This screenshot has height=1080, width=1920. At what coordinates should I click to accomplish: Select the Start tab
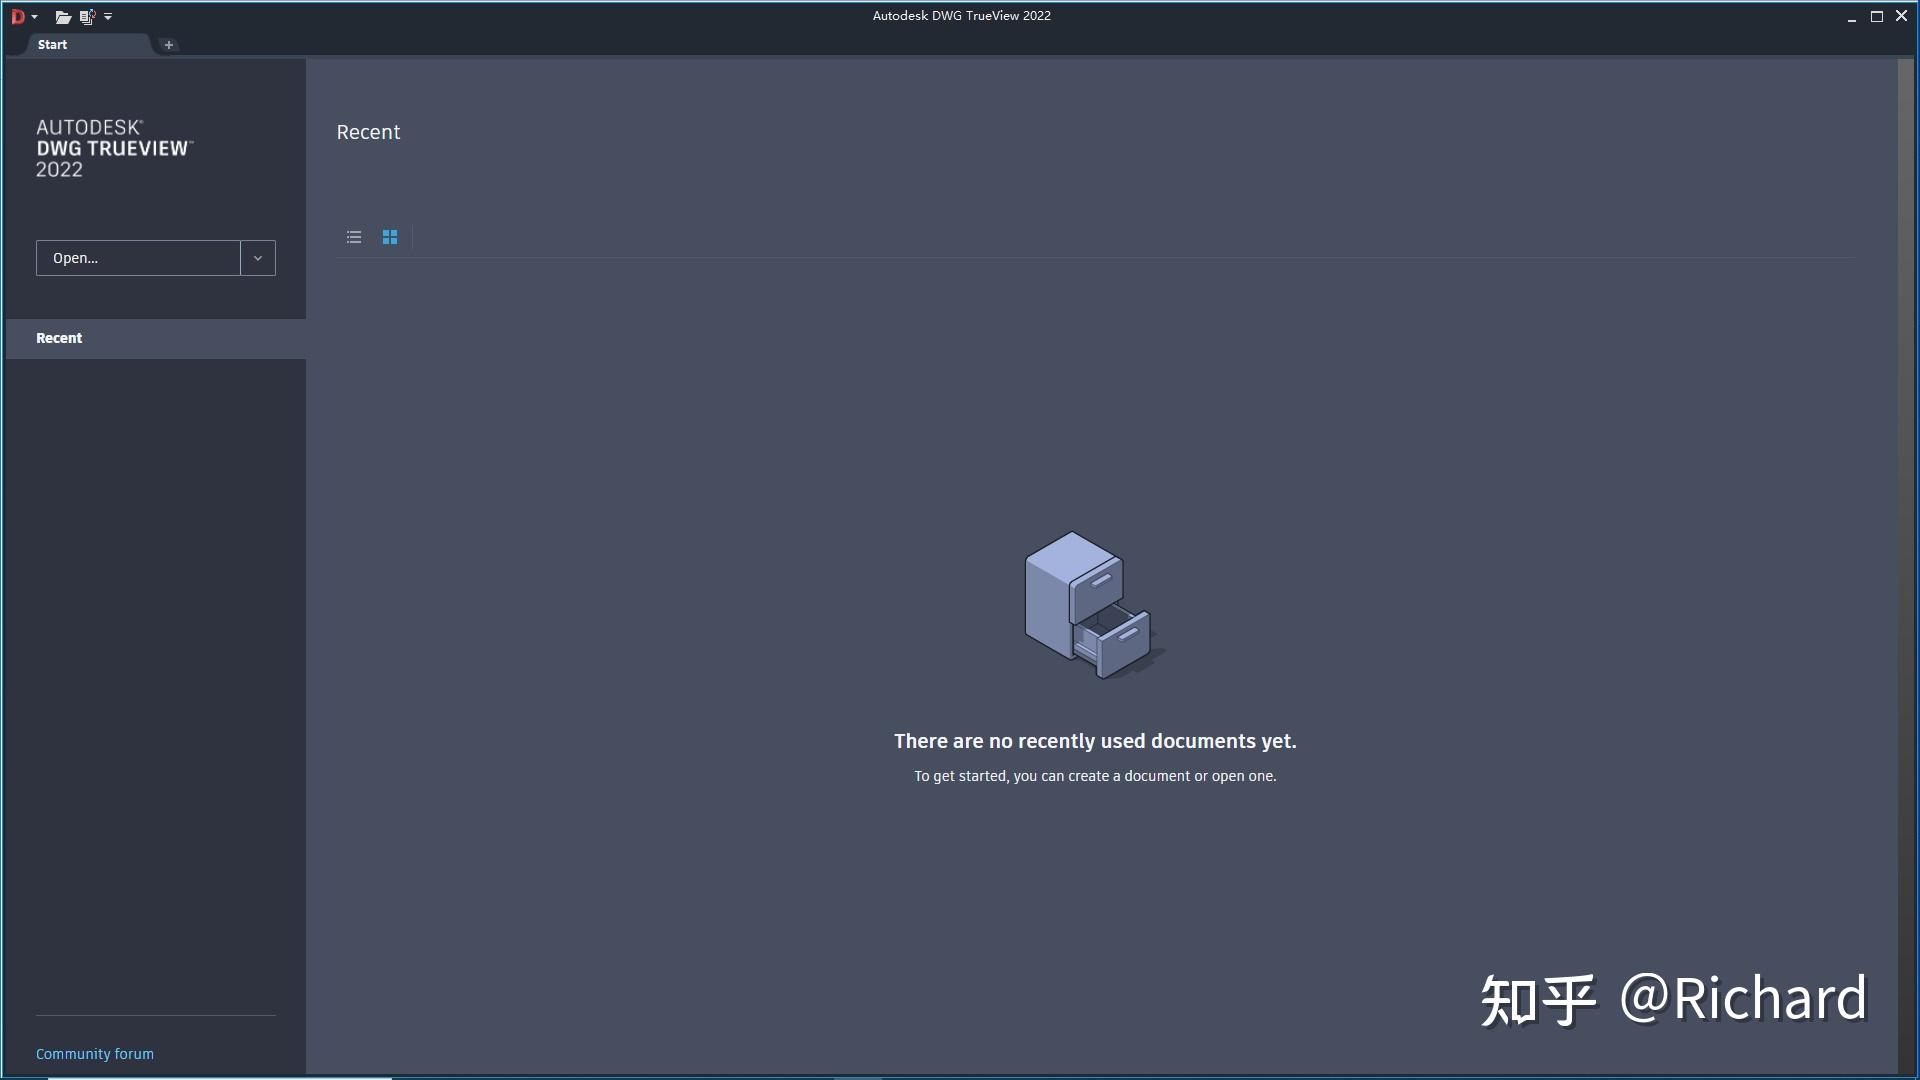pos(53,45)
